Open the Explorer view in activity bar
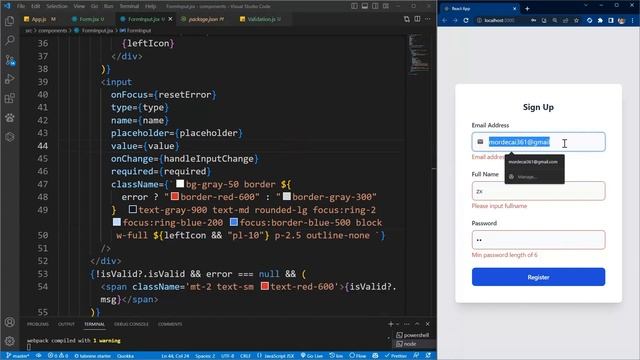The height and width of the screenshot is (360, 640). (10, 21)
